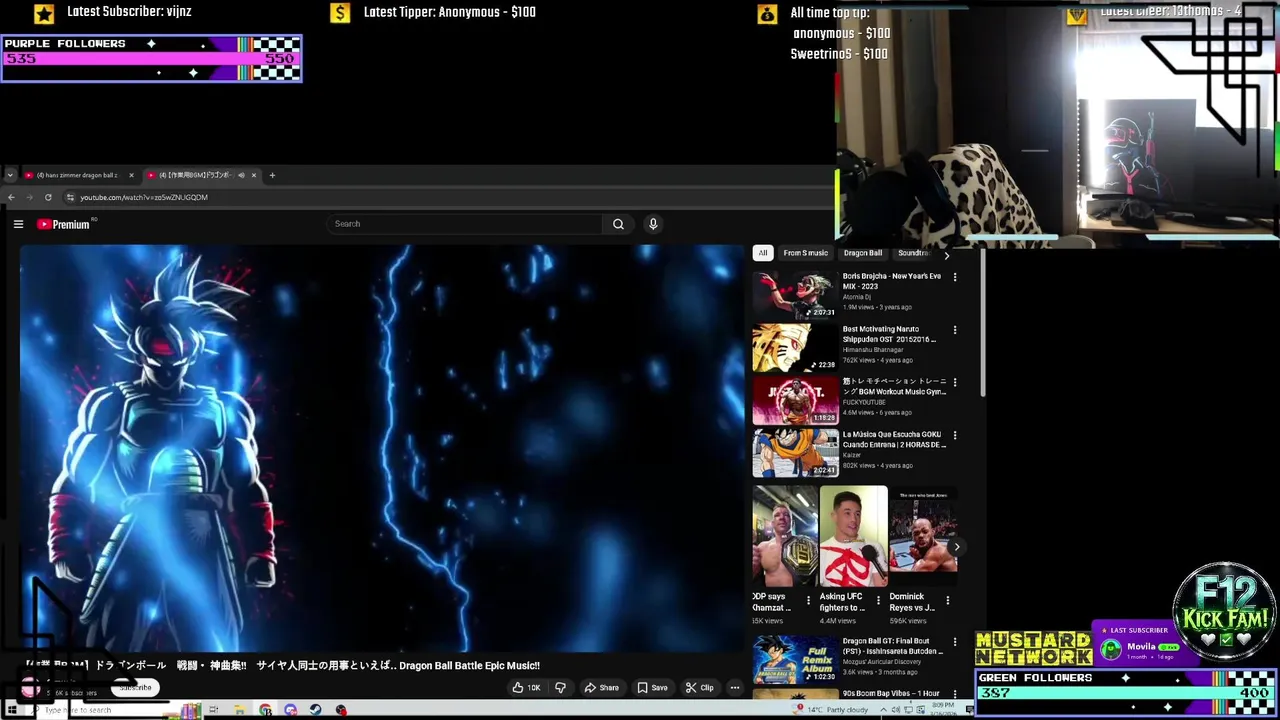Select the playing Japanese-titled Dragon Ball BGM tab
The height and width of the screenshot is (720, 1280).
point(195,175)
